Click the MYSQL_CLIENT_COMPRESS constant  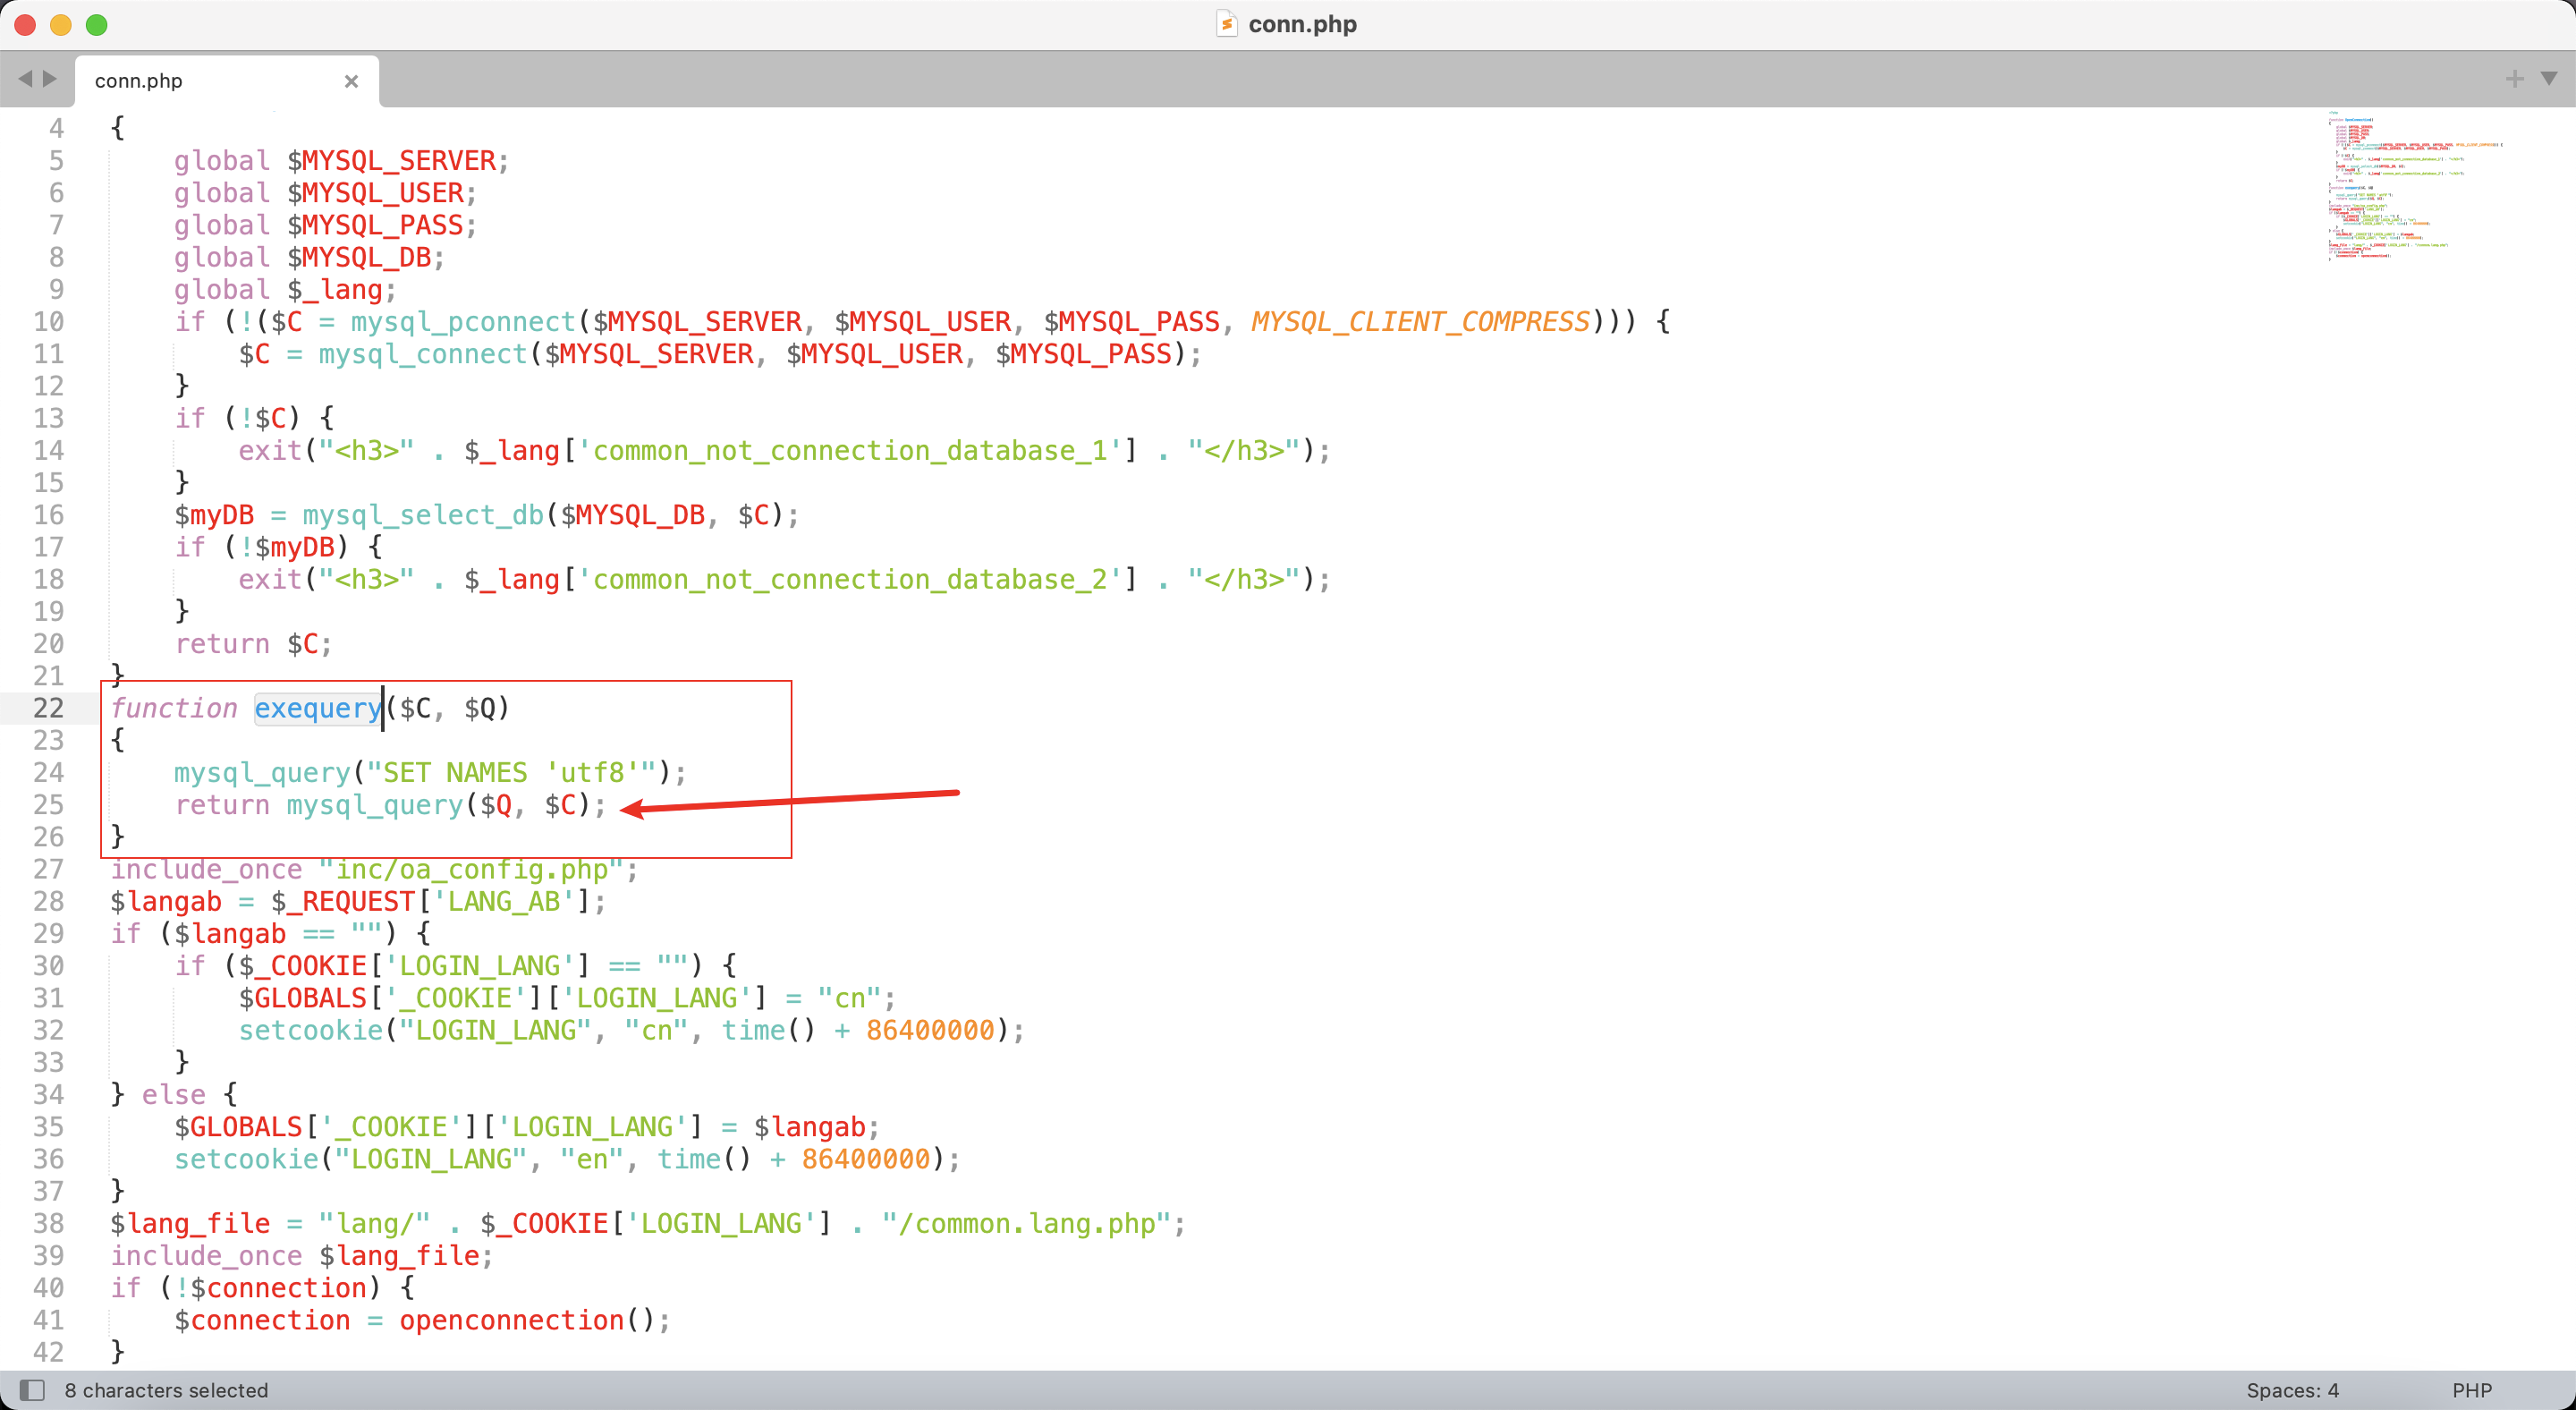tap(1420, 322)
